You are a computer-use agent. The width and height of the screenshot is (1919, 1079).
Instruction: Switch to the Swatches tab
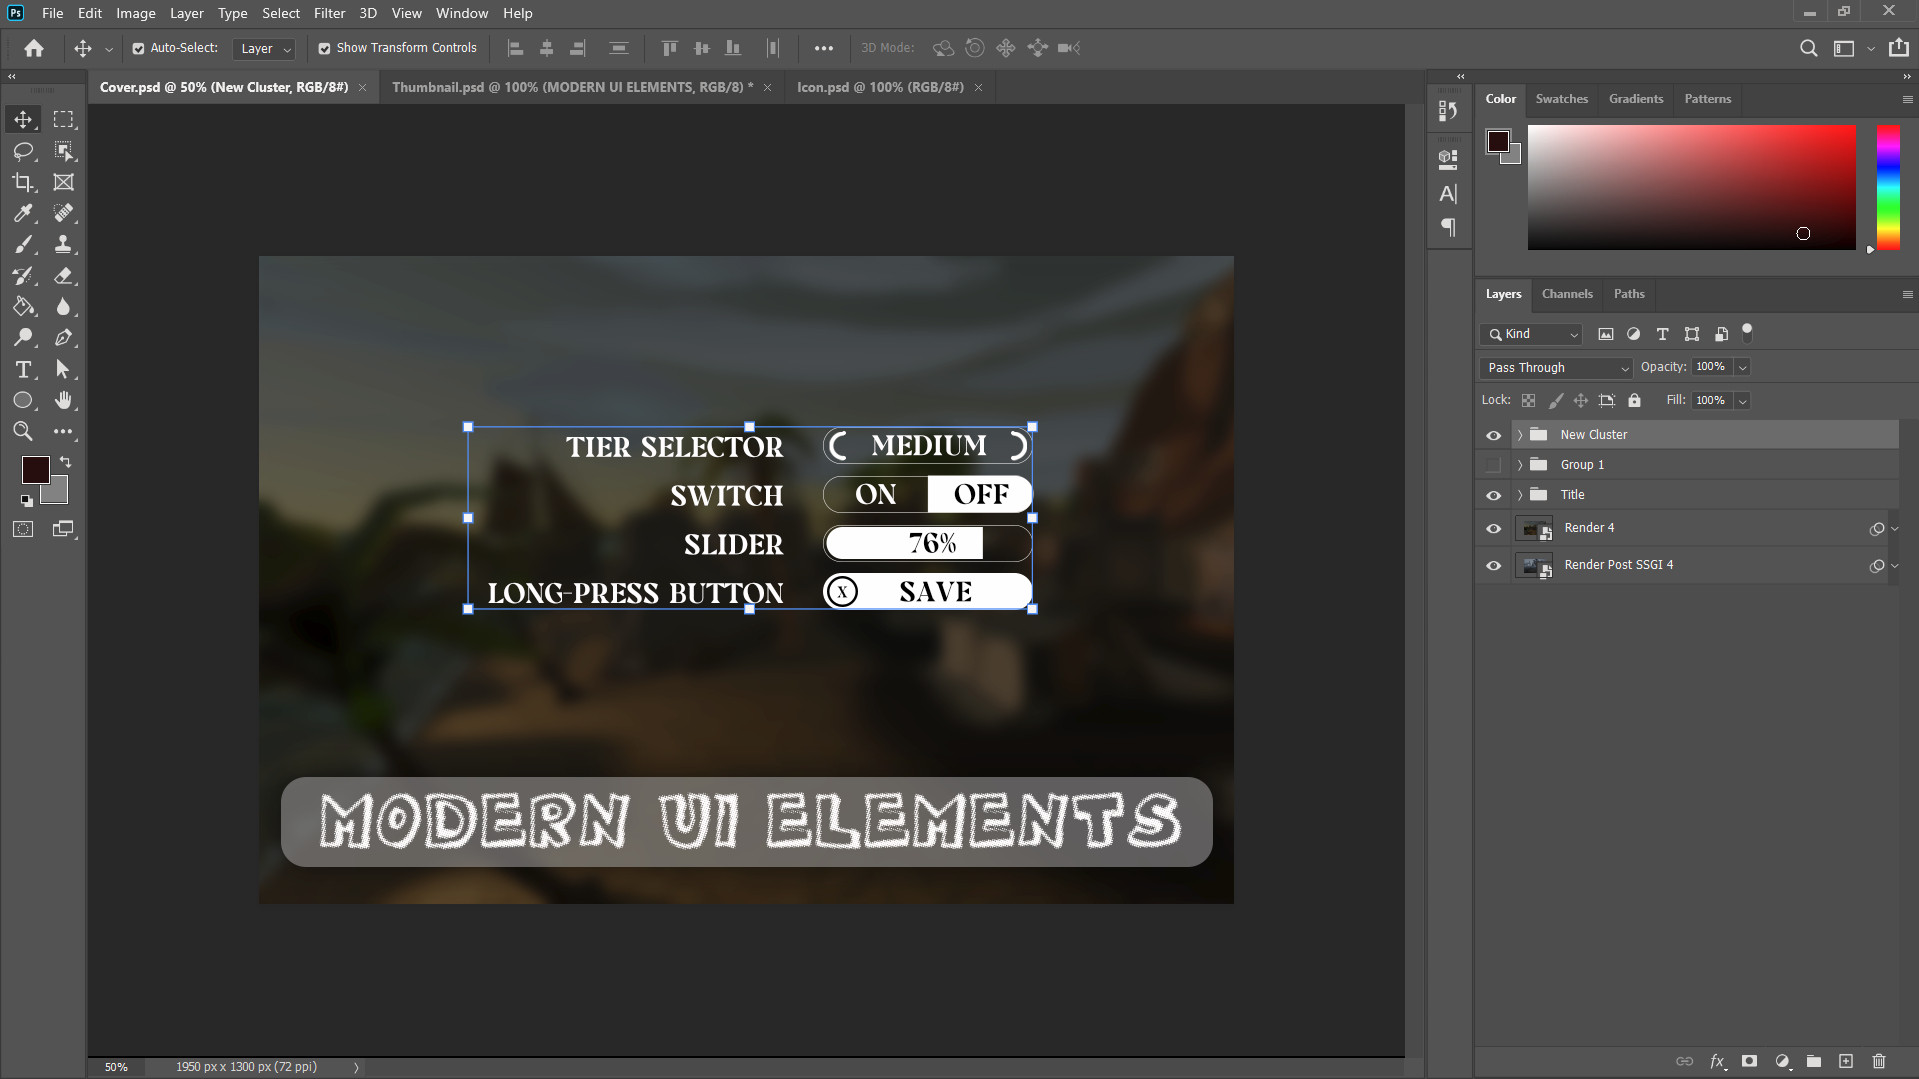pyautogui.click(x=1561, y=99)
